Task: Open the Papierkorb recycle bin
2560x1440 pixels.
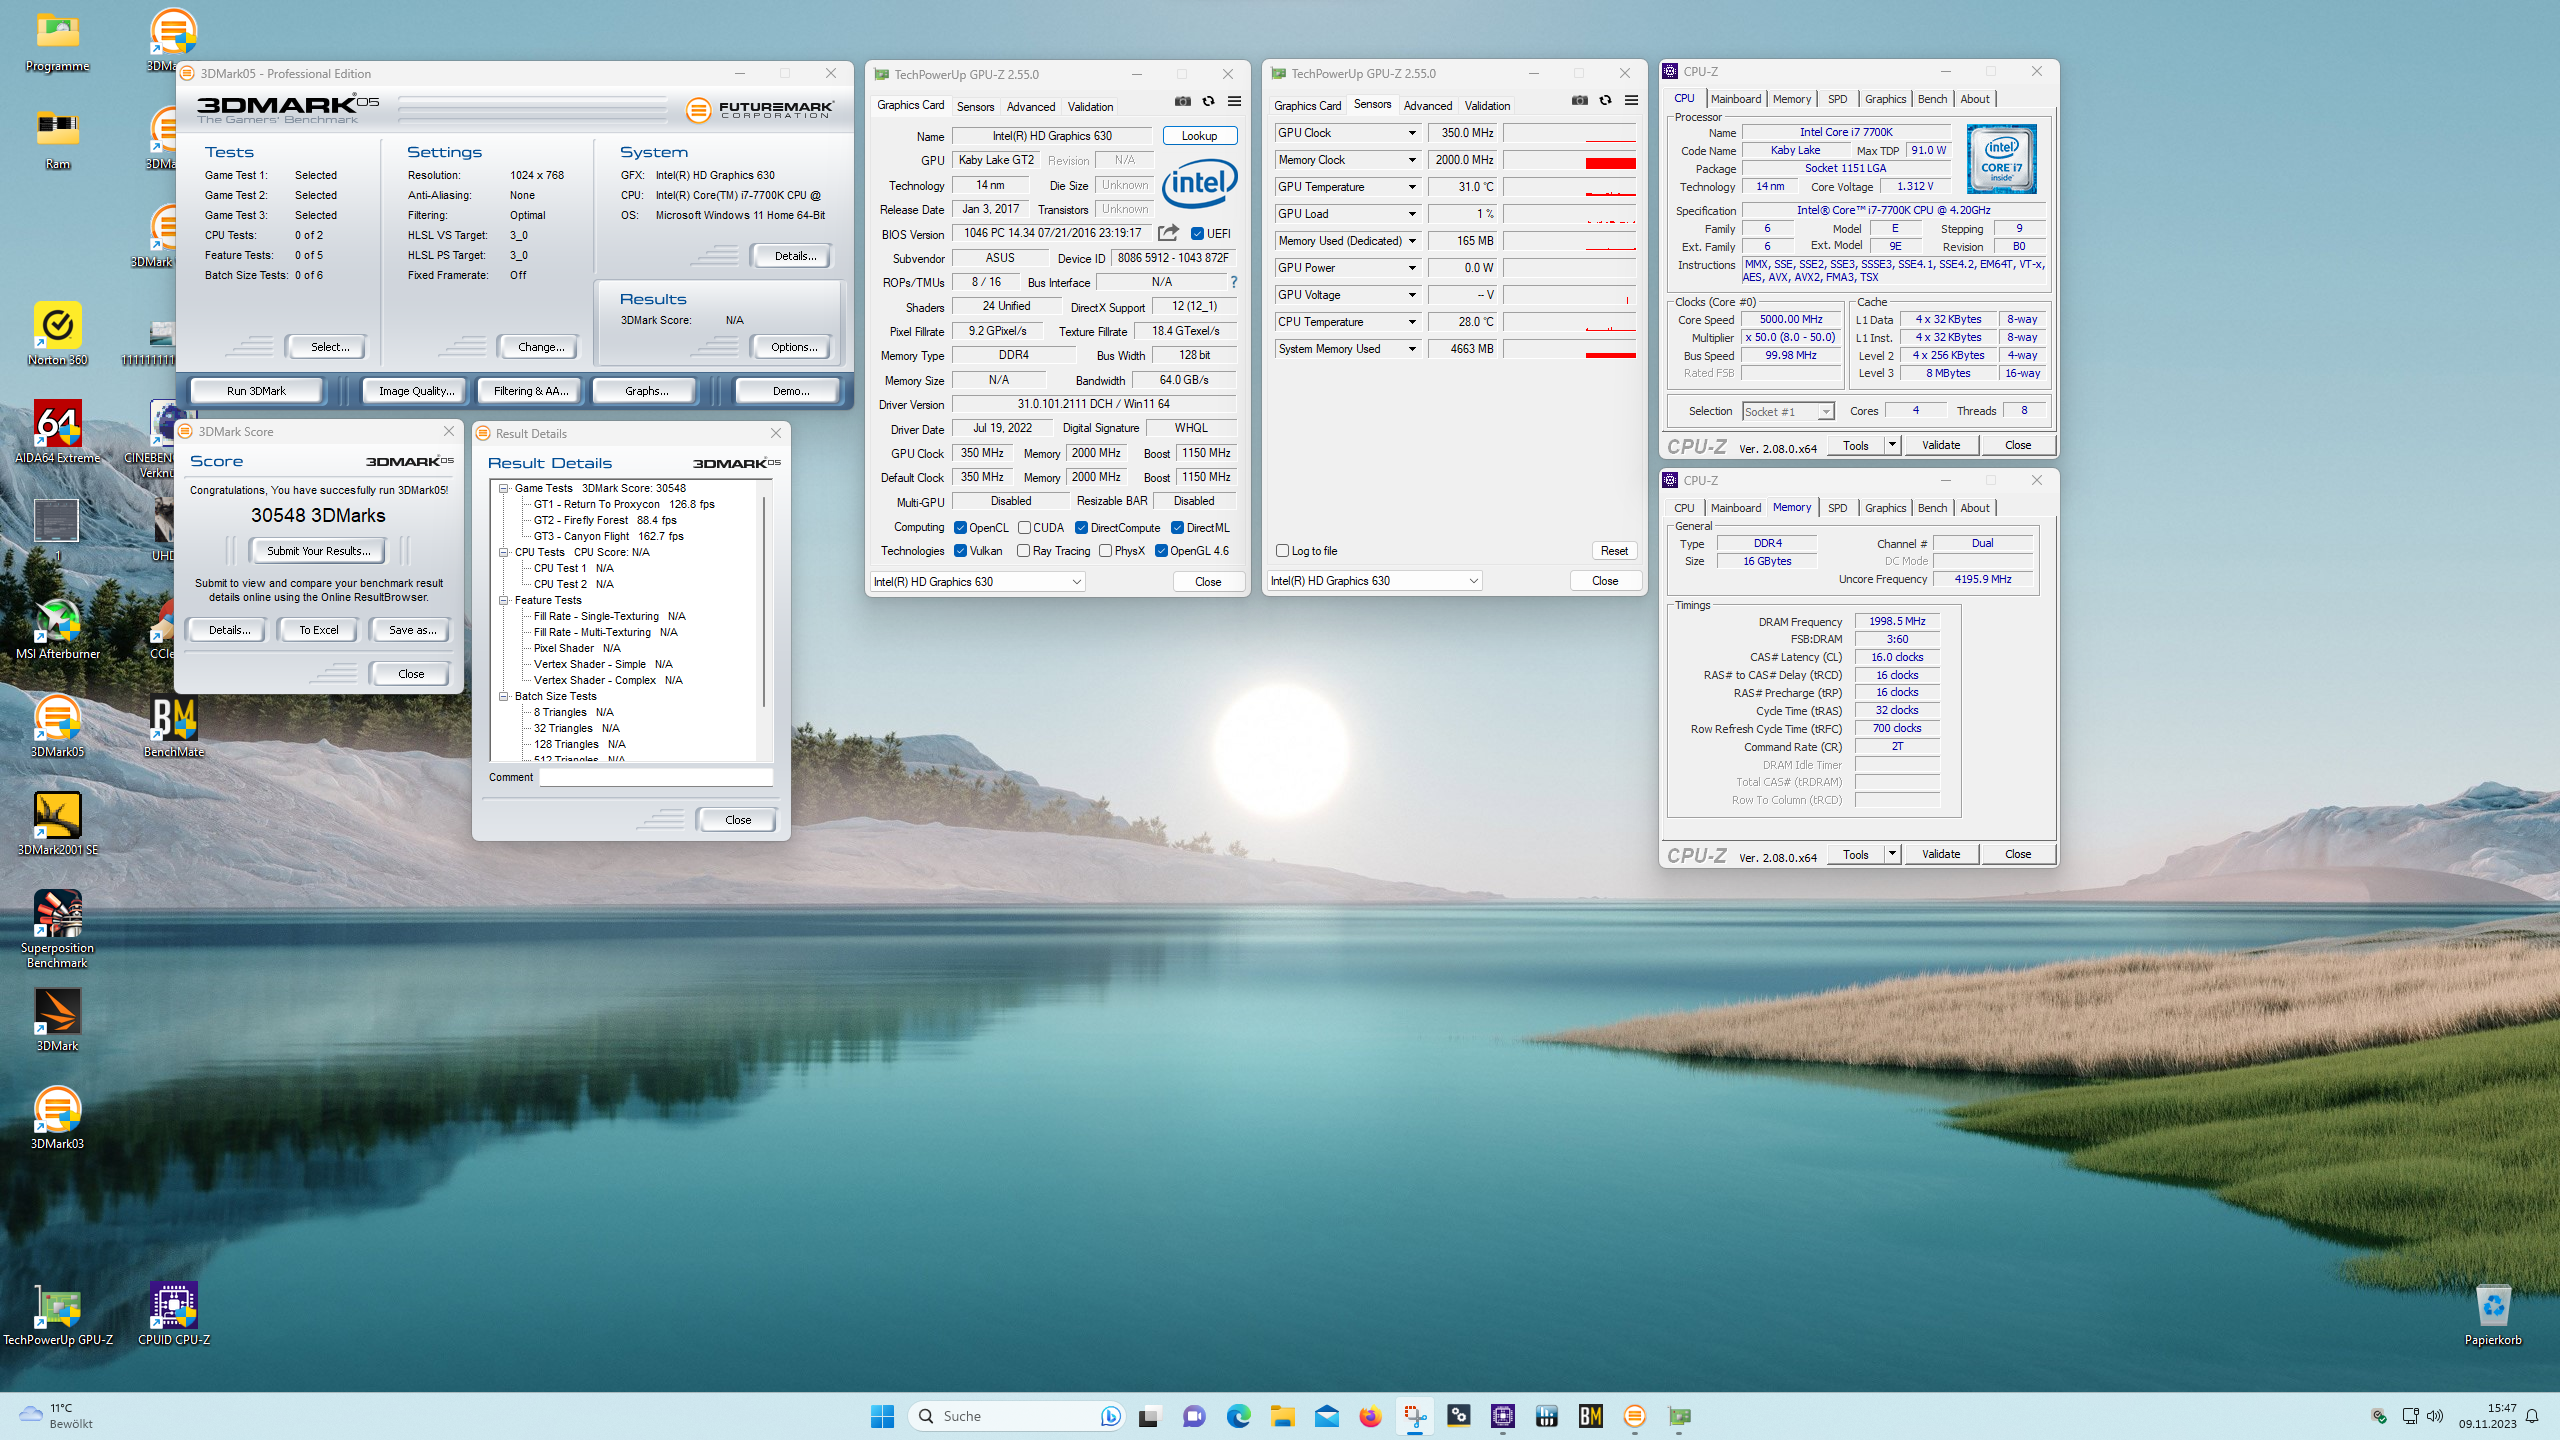Action: click(2492, 1315)
